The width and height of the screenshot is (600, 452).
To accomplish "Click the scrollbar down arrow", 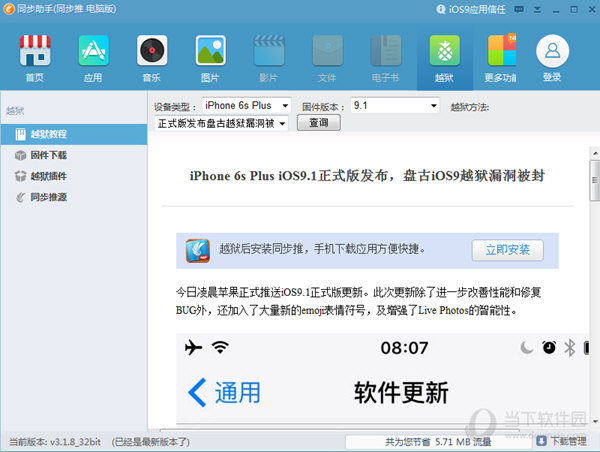I will [595, 421].
